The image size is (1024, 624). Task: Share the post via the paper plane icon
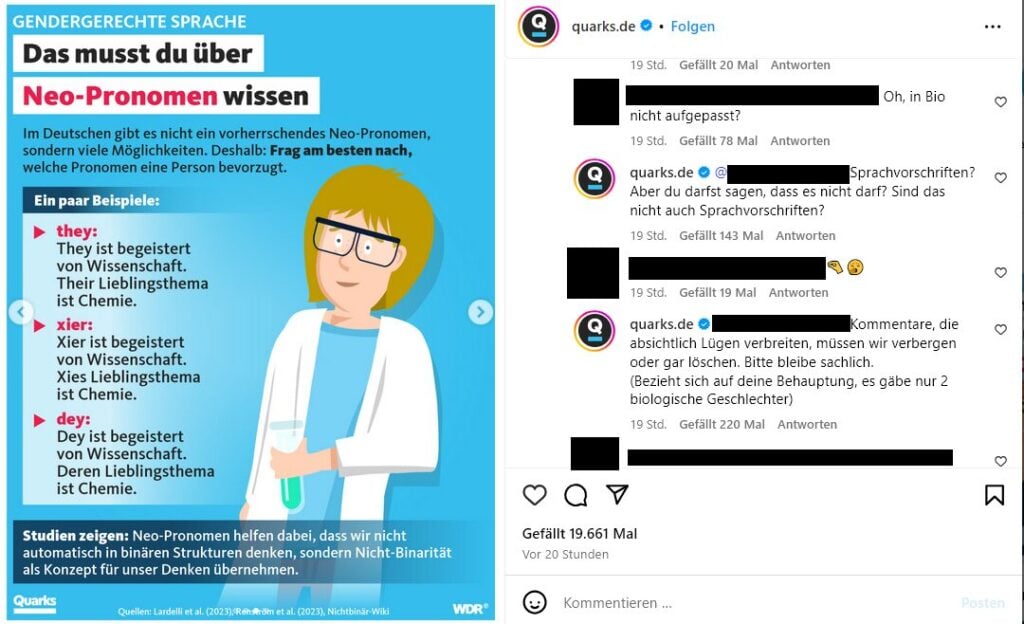616,495
